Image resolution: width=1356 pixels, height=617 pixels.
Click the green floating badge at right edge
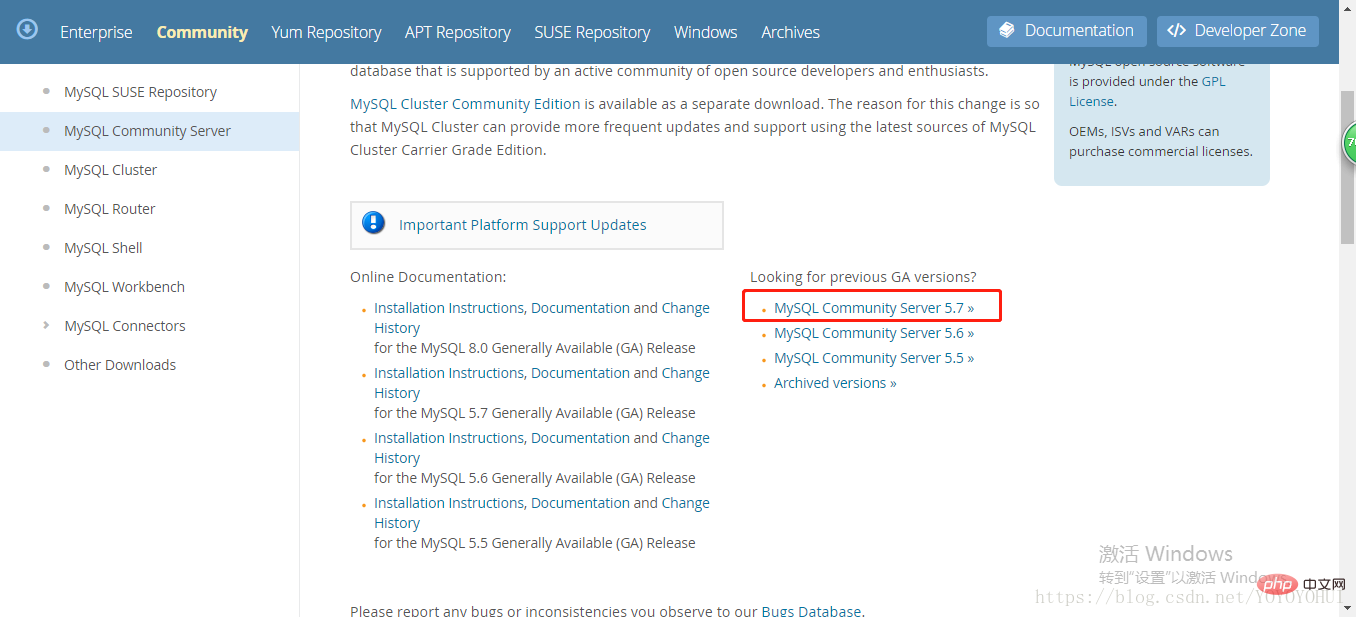point(1349,145)
